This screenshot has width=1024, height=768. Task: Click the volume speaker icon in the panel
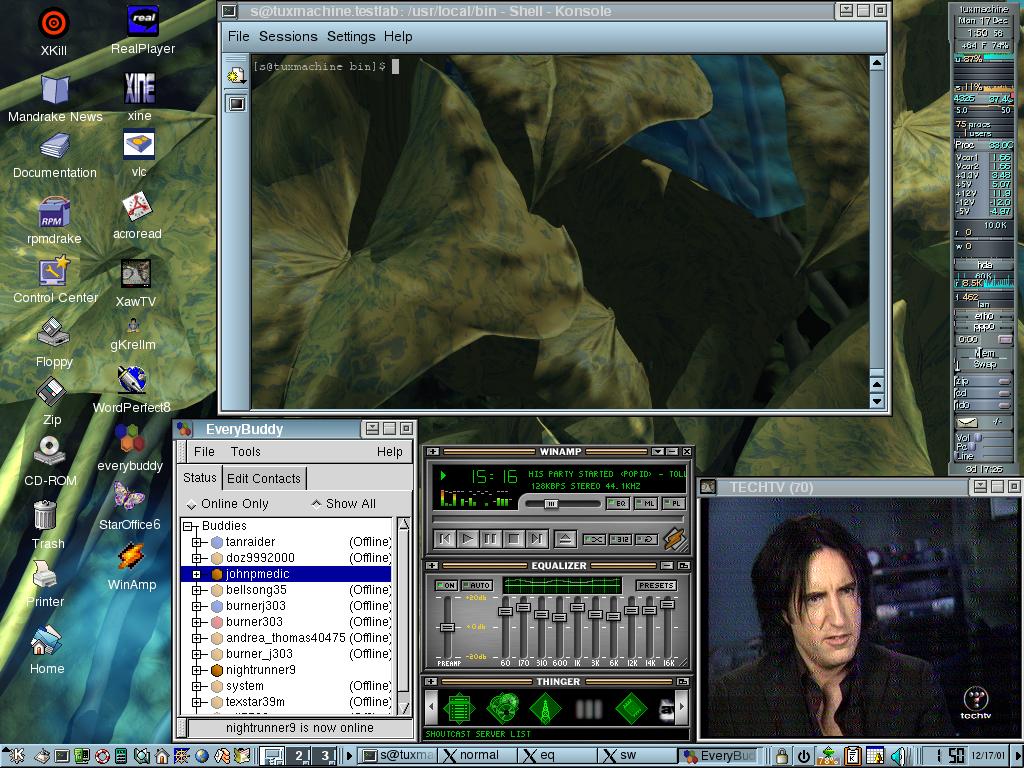click(898, 756)
